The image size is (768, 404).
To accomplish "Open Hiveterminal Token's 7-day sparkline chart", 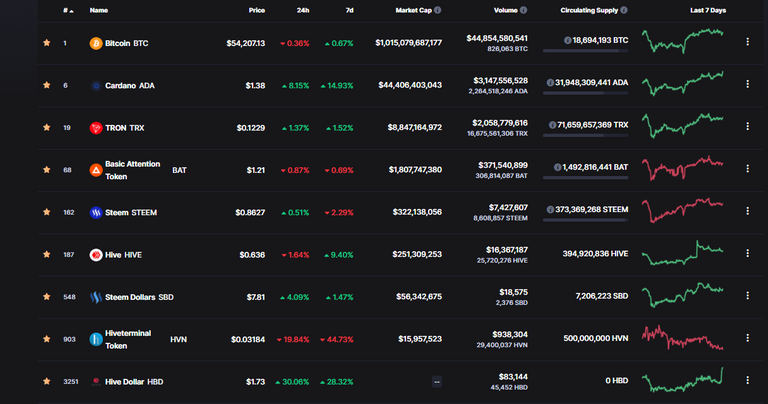I will pyautogui.click(x=683, y=338).
